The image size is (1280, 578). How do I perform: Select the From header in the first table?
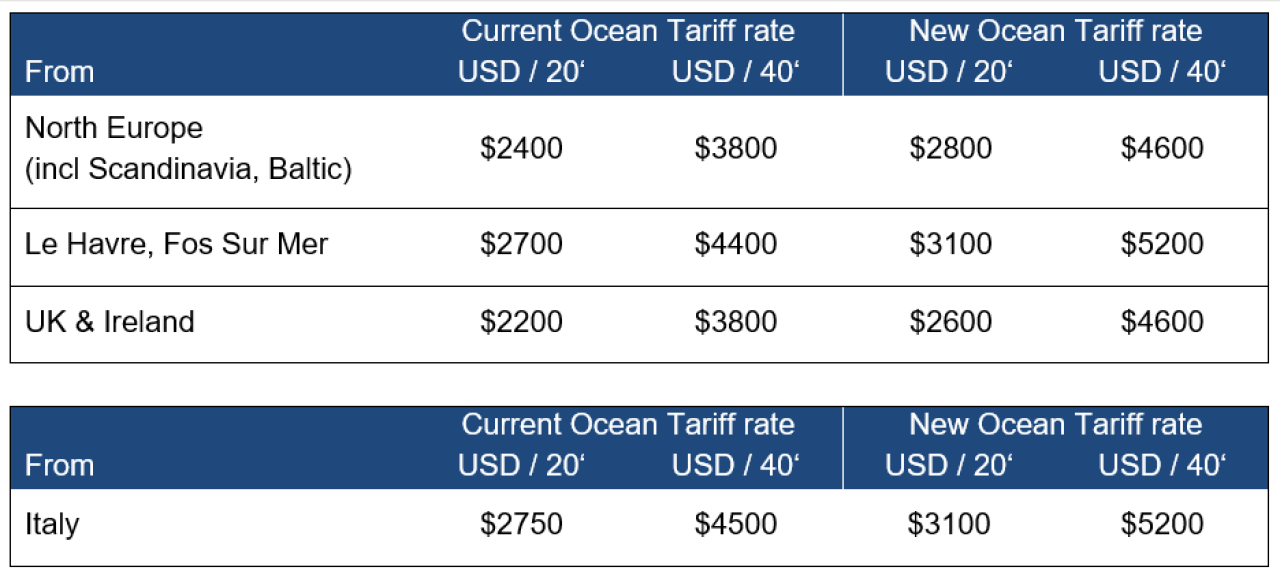coord(59,72)
